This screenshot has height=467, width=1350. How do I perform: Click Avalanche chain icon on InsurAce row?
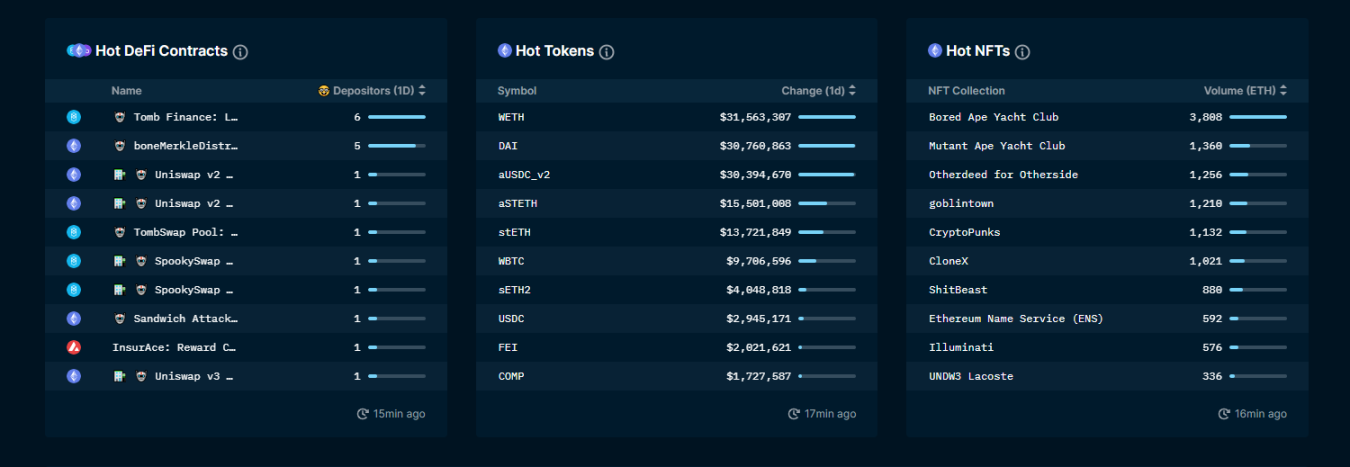73,348
